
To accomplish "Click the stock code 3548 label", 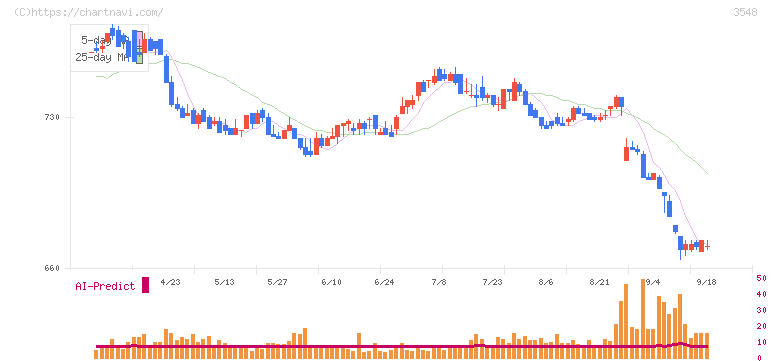I will [x=745, y=13].
